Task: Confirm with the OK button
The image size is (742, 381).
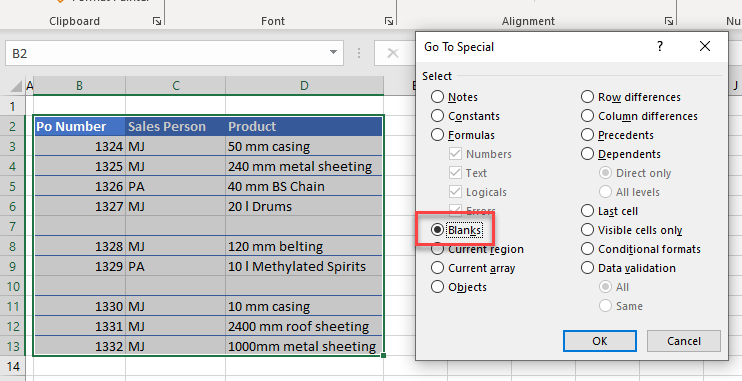Action: coord(600,341)
